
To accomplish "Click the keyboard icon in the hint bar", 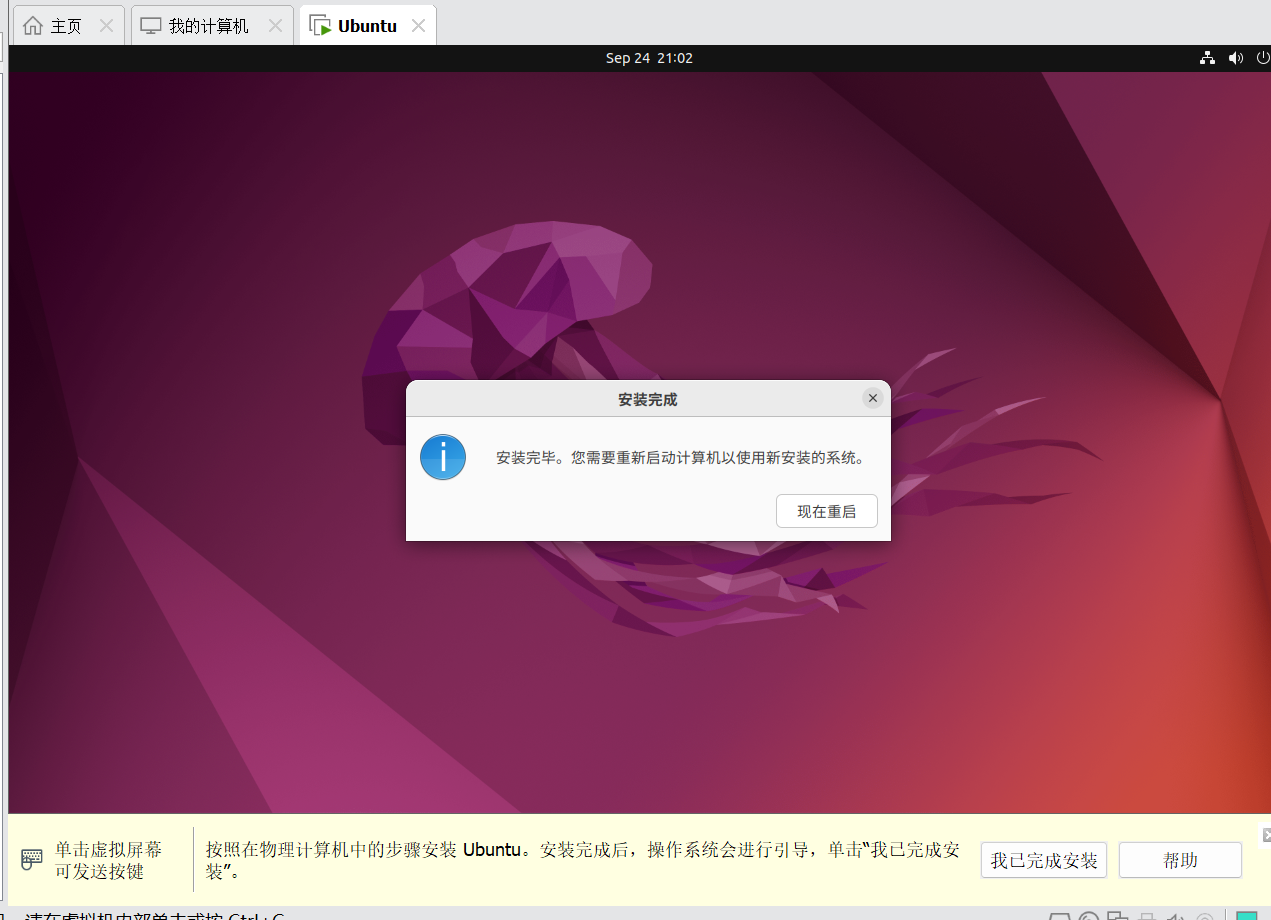I will coord(32,859).
